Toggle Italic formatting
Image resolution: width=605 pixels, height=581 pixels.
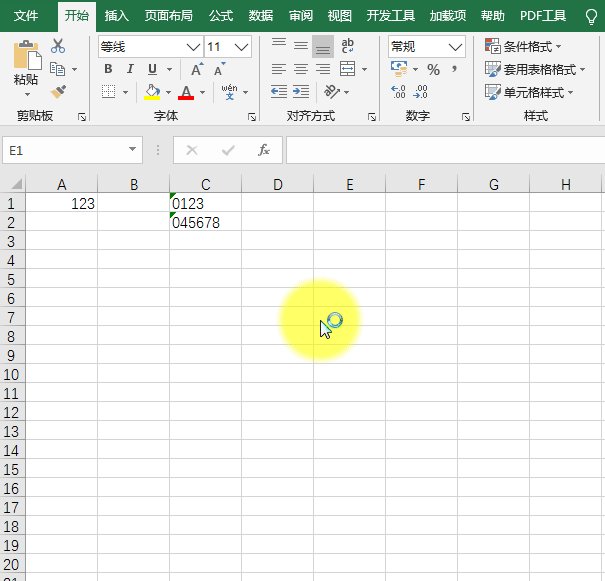130,69
